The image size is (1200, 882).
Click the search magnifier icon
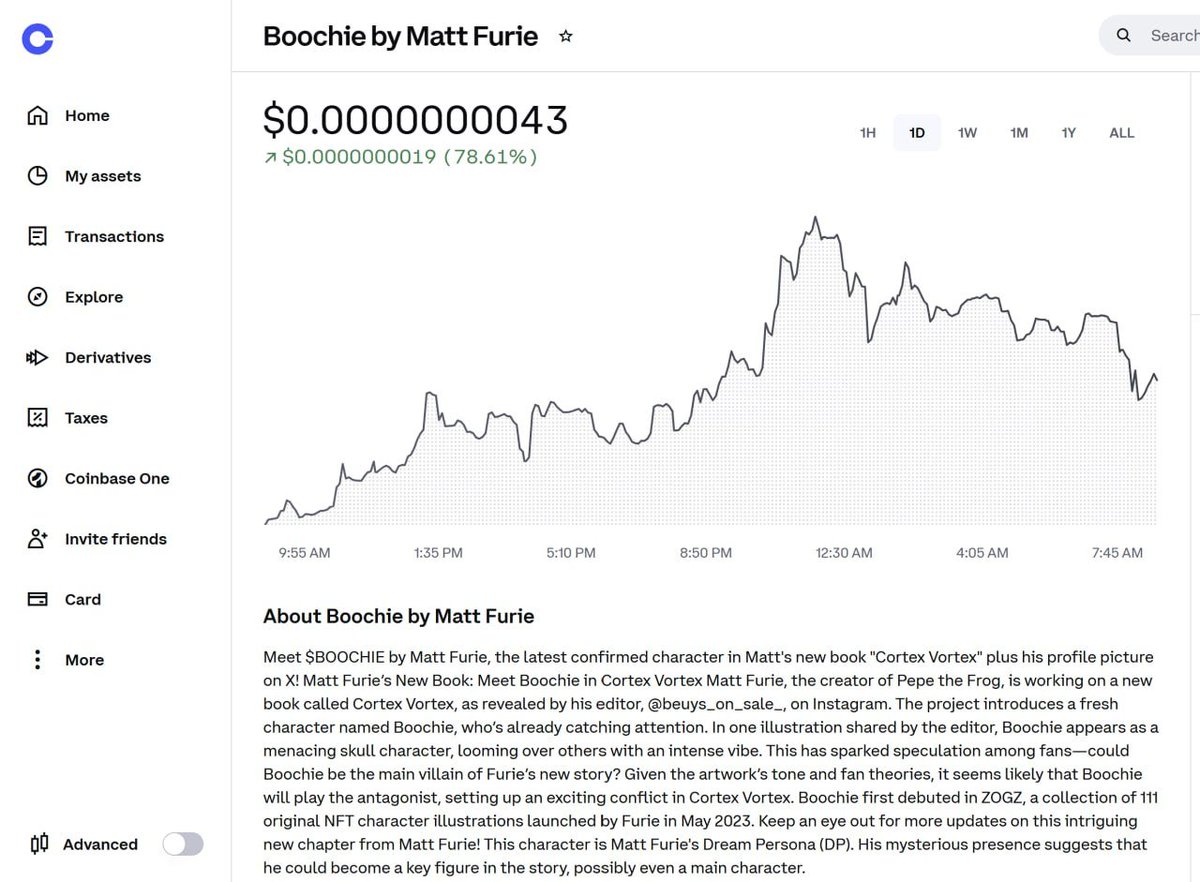[1124, 36]
